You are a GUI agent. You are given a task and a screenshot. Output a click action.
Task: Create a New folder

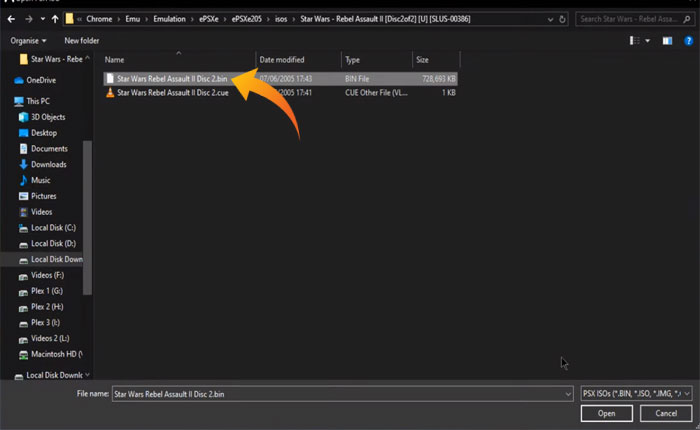click(x=81, y=40)
